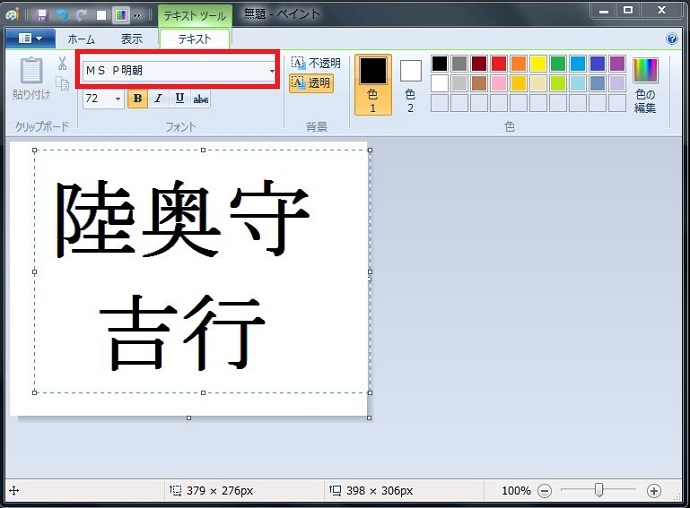Pick the white color swatch in second row
The image size is (690, 508).
[439, 83]
